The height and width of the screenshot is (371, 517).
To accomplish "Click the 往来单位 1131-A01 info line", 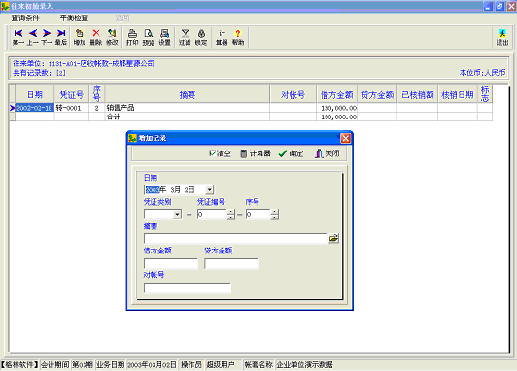I will tap(84, 63).
